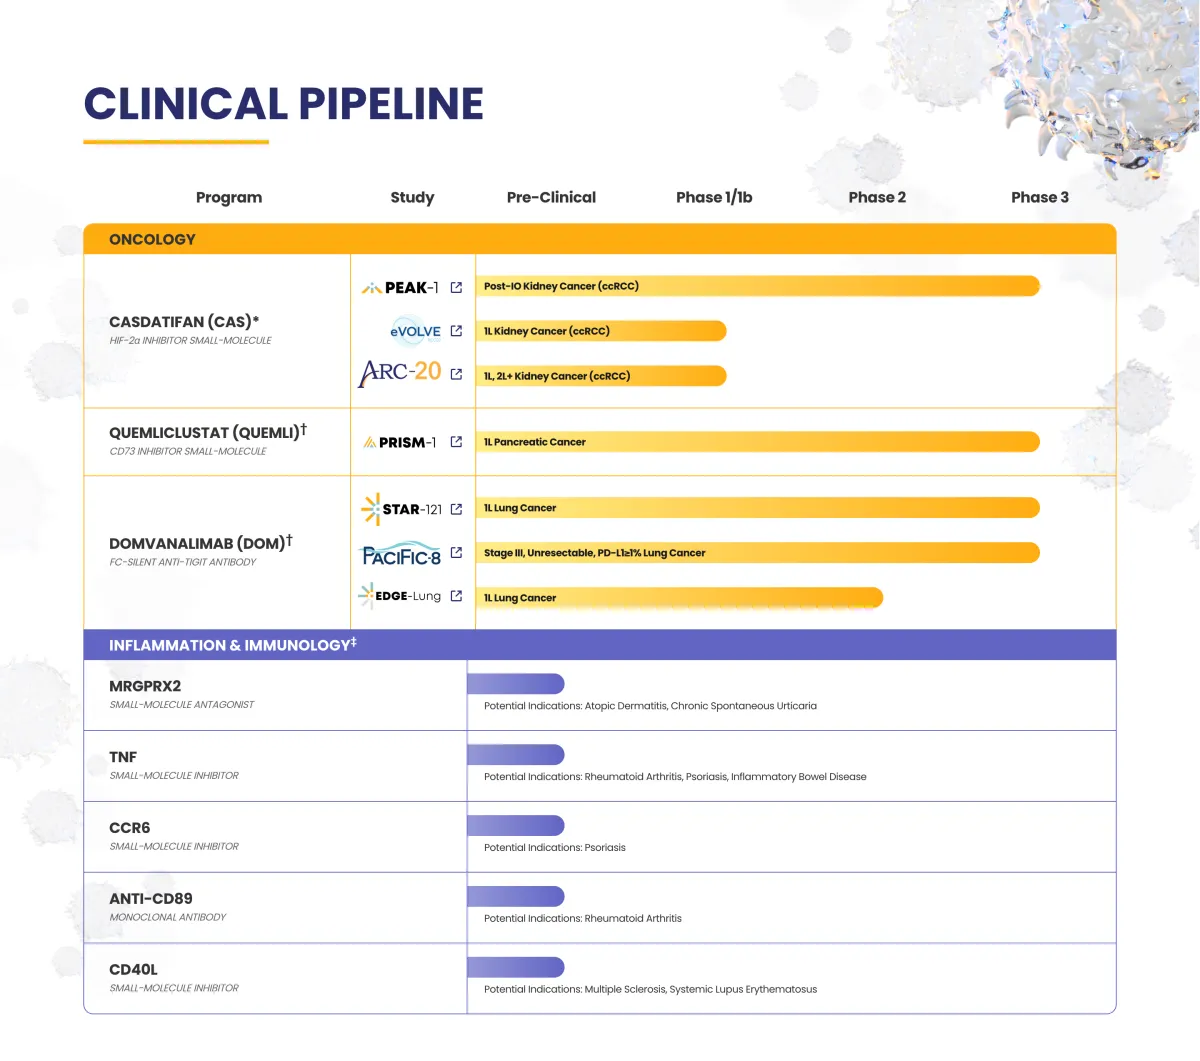Open the STAR-121 external link icon
1200x1061 pixels.
[456, 508]
